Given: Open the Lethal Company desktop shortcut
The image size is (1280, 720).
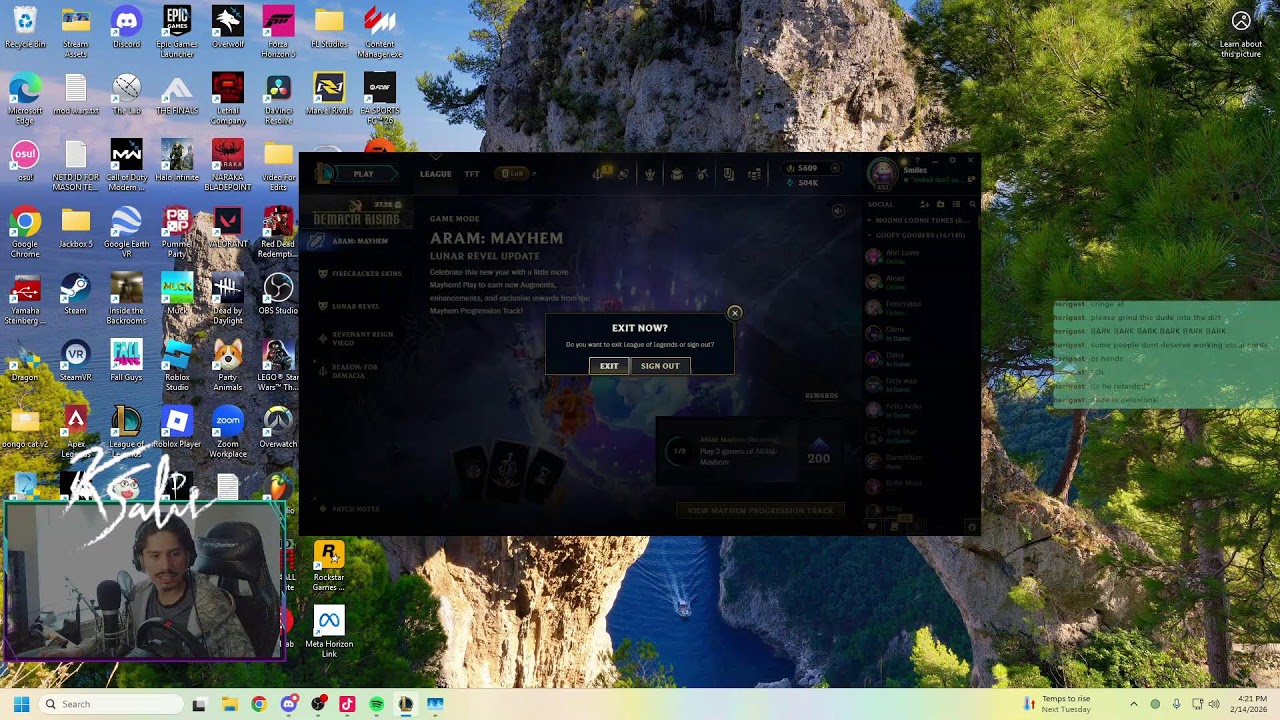Looking at the screenshot, I should (x=228, y=99).
